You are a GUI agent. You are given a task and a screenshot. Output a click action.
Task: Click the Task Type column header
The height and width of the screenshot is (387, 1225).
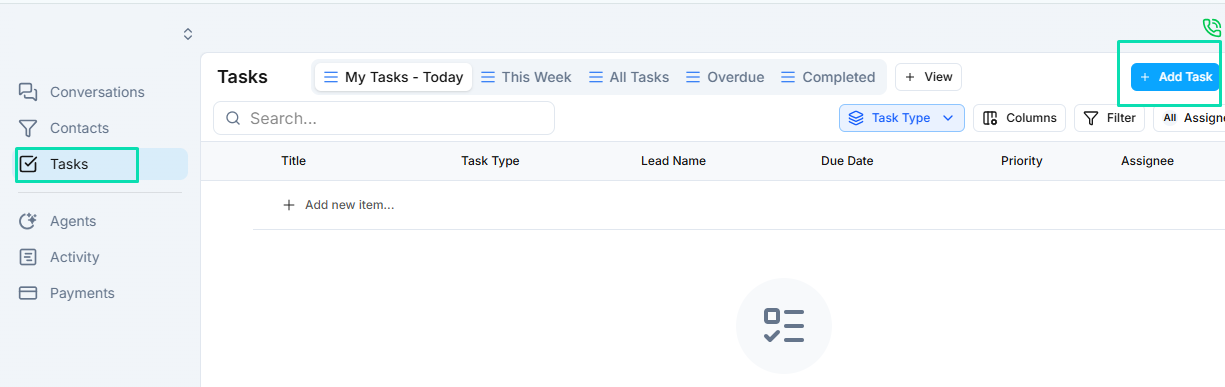click(490, 161)
